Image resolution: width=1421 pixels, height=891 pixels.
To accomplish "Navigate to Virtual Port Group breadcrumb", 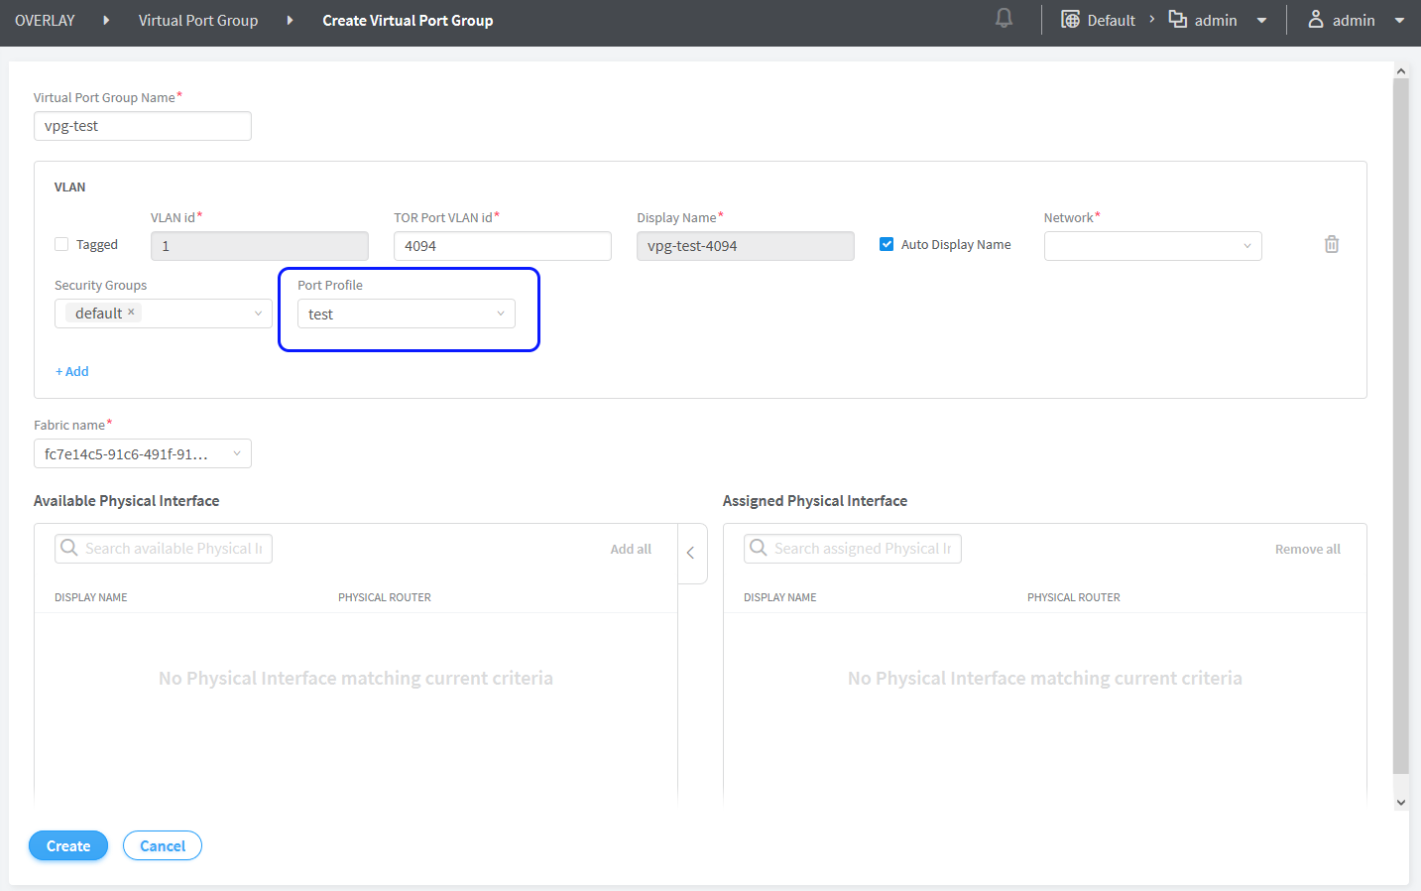I will [x=198, y=21].
